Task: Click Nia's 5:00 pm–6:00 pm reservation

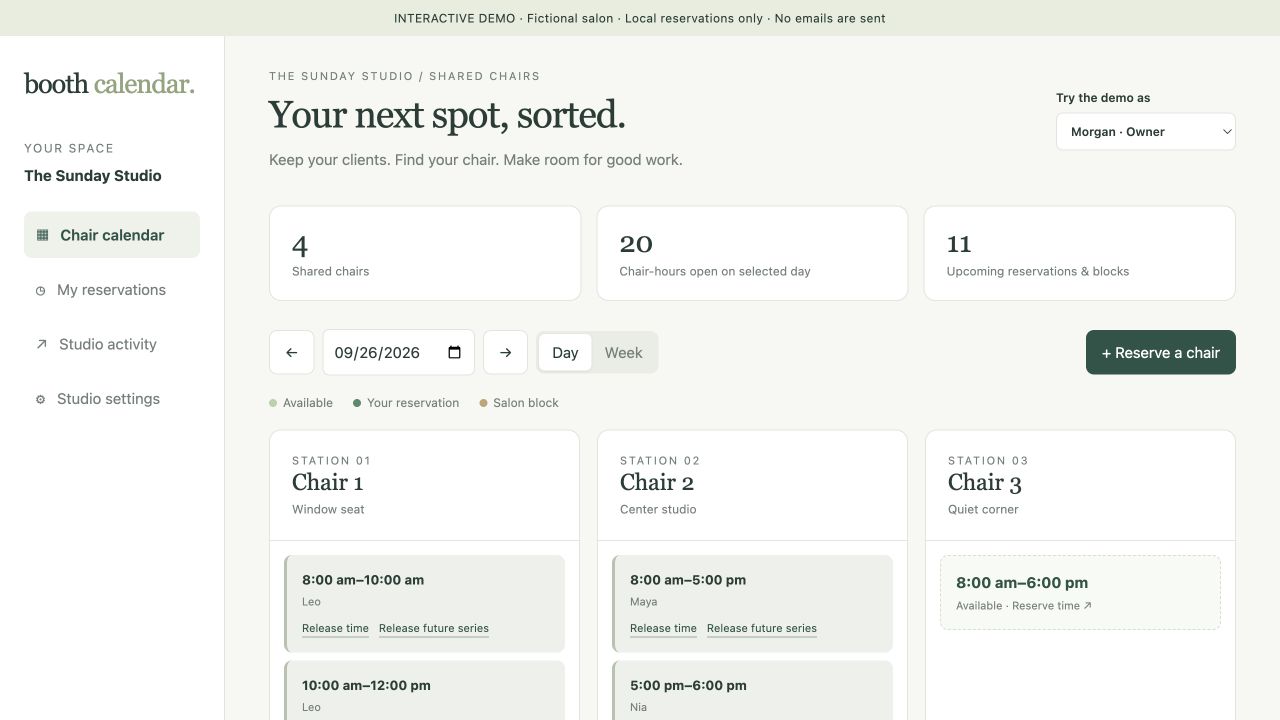Action: pyautogui.click(x=752, y=692)
